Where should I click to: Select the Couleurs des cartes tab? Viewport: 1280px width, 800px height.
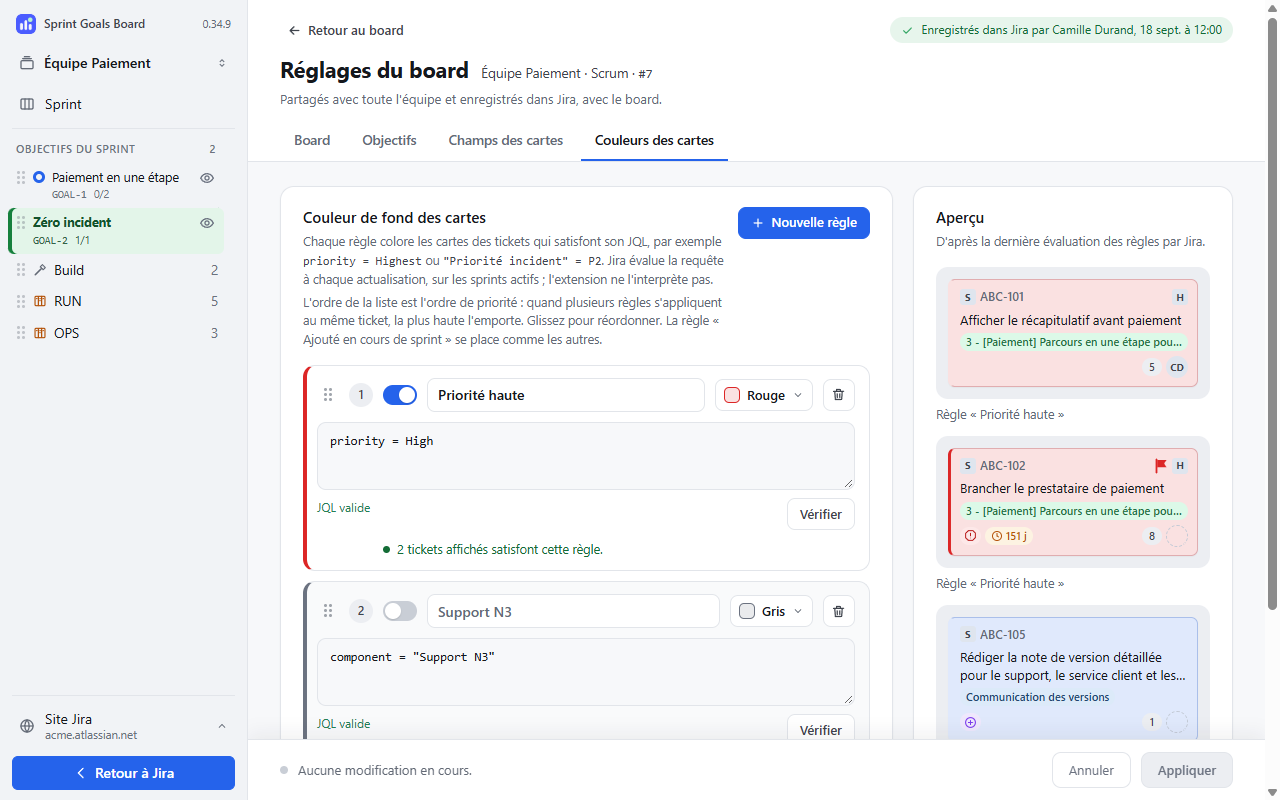(x=654, y=140)
